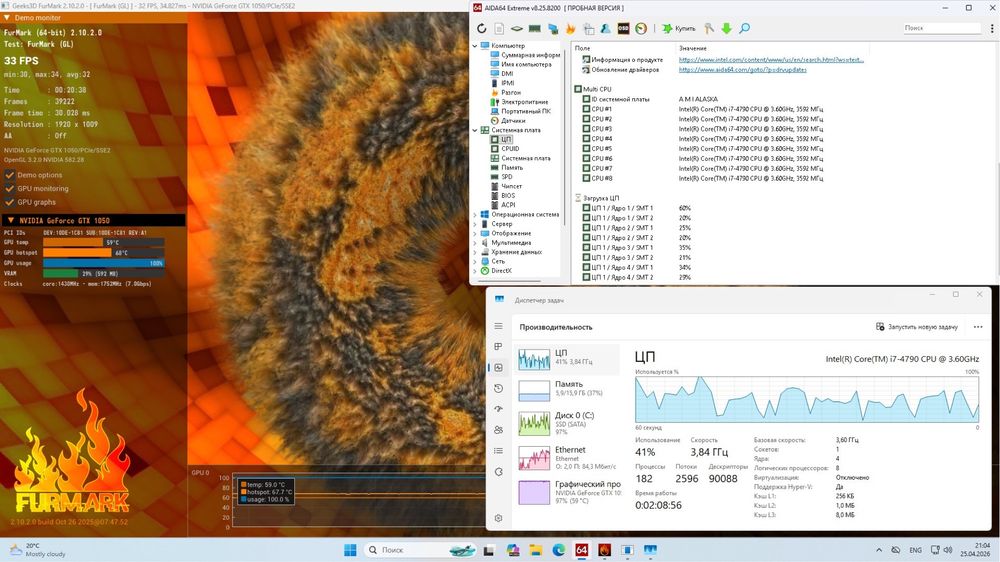Click the AIDA64 motherboard chip toolbar icon
Viewport: 1000px width, 562px height.
pos(517,28)
